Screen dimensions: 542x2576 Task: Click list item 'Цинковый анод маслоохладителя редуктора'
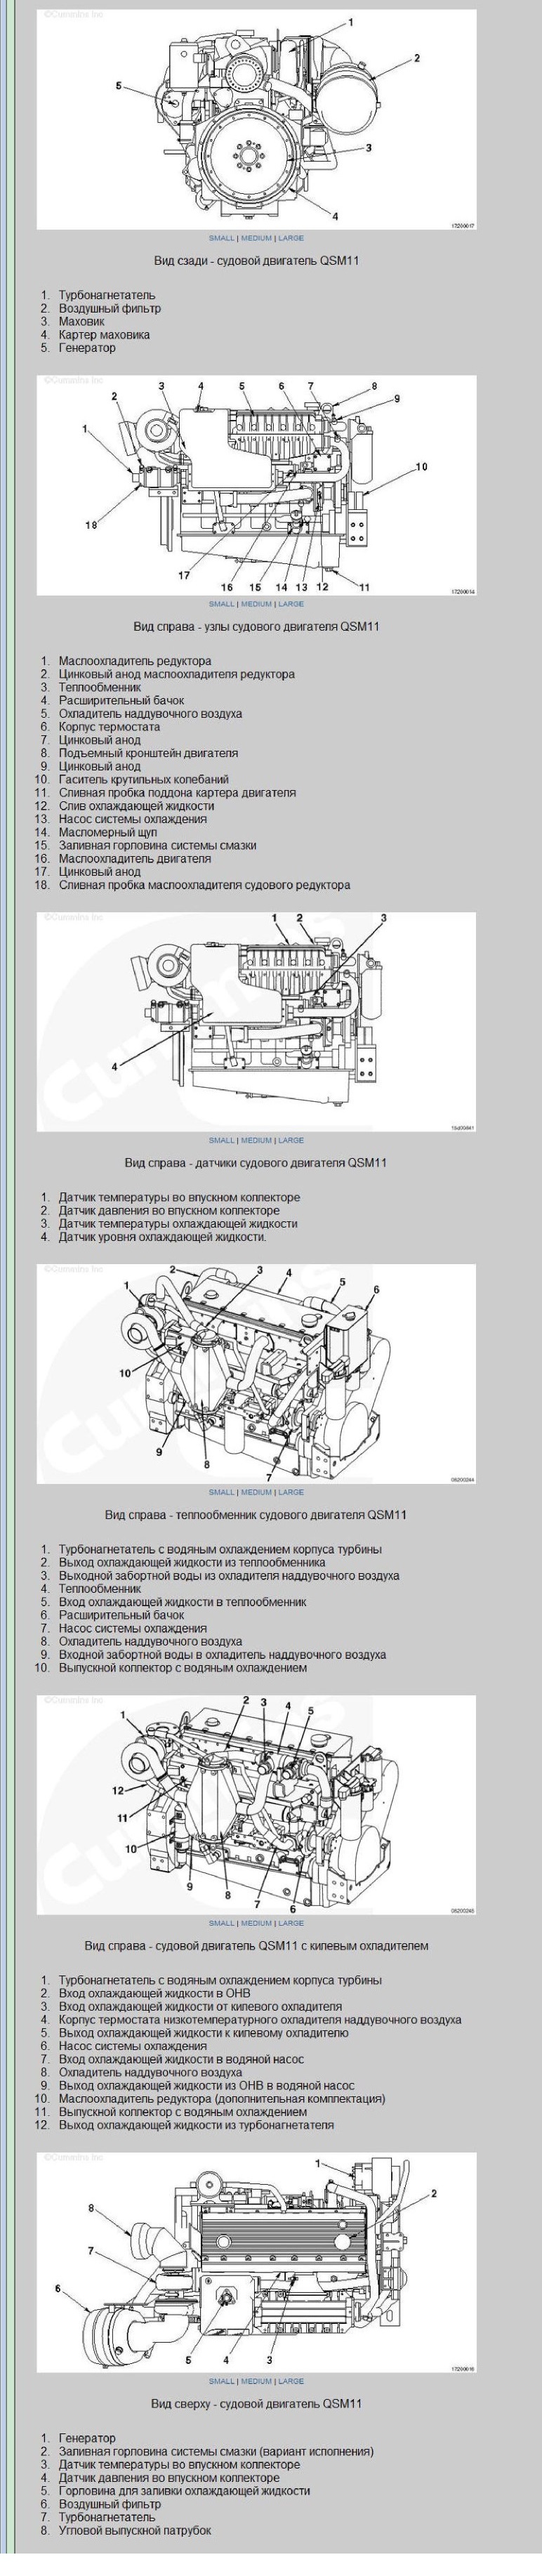click(x=176, y=674)
